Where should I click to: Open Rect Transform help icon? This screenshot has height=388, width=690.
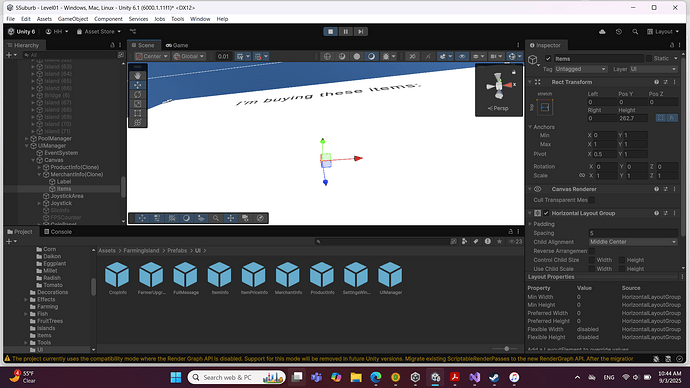click(656, 82)
